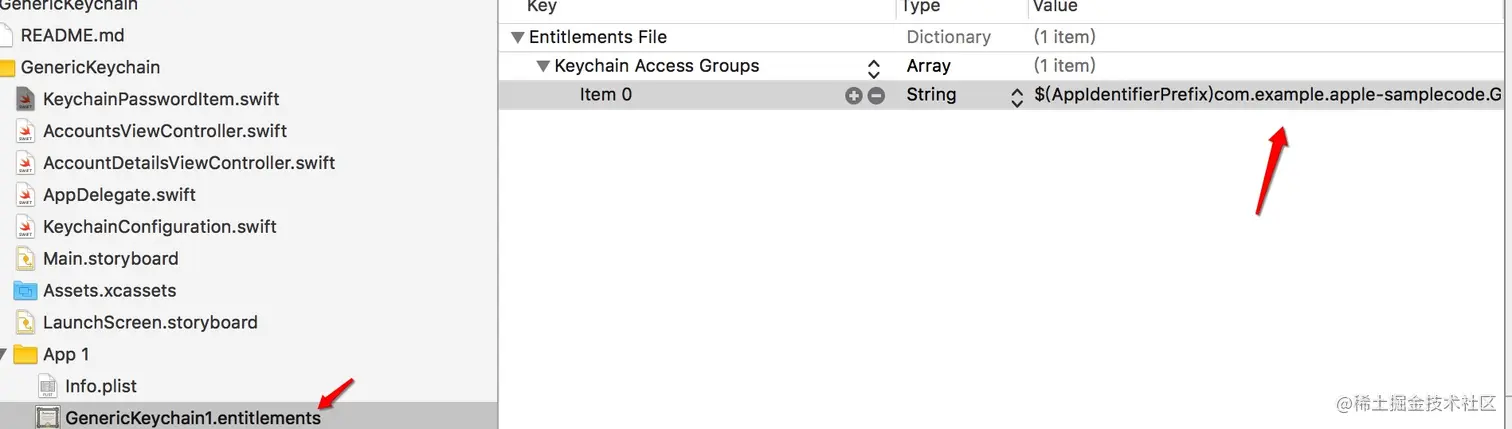Image resolution: width=1512 pixels, height=429 pixels.
Task: Remove Item 0 with the minus button
Action: [876, 96]
